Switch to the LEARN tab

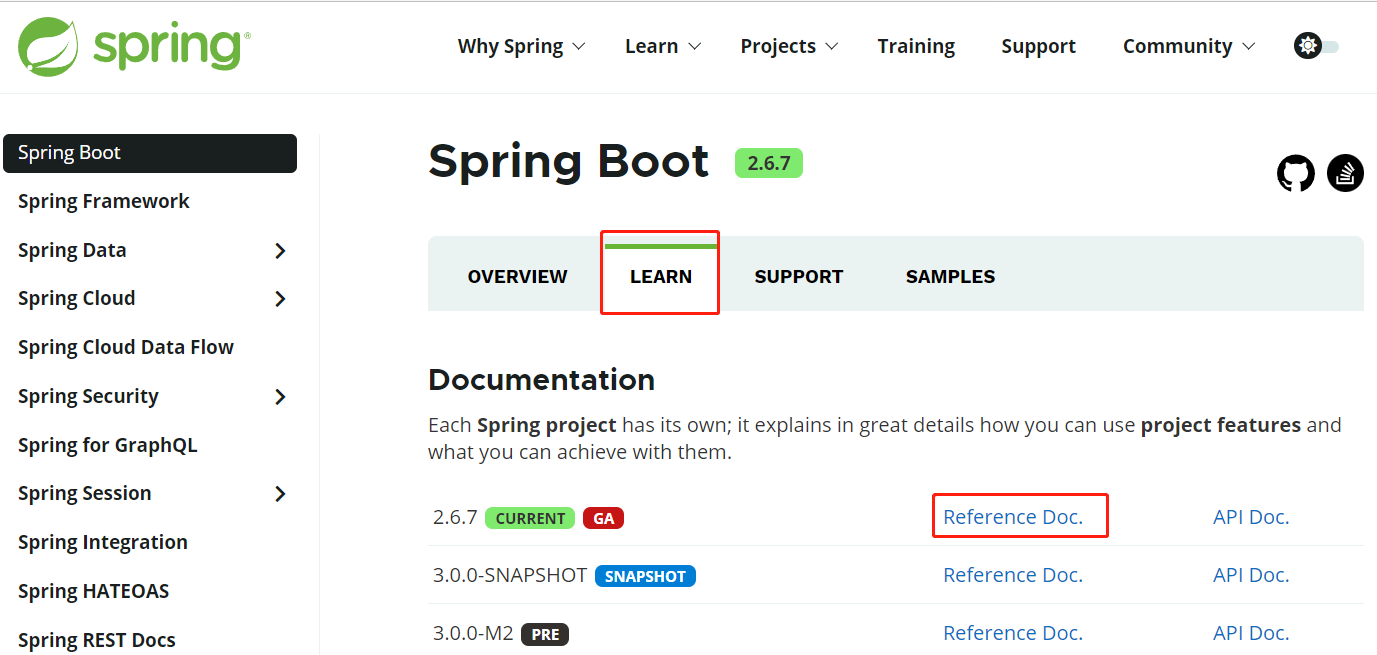pos(661,277)
